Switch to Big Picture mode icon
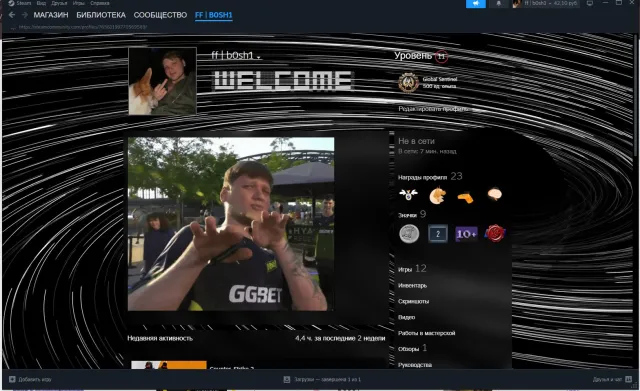Viewport: 640px width, 391px height. (x=590, y=3)
